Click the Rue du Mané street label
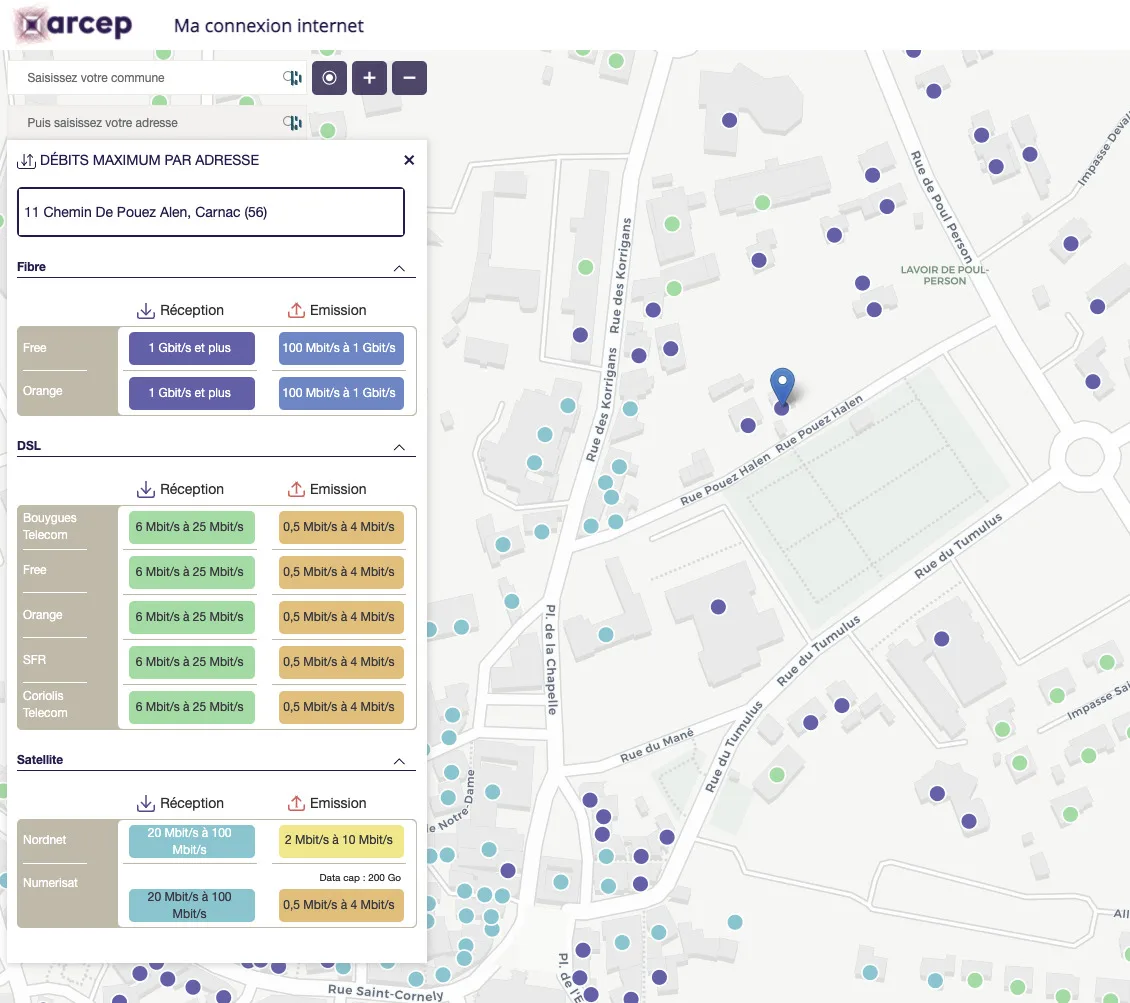The height and width of the screenshot is (1003, 1130). pyautogui.click(x=657, y=745)
